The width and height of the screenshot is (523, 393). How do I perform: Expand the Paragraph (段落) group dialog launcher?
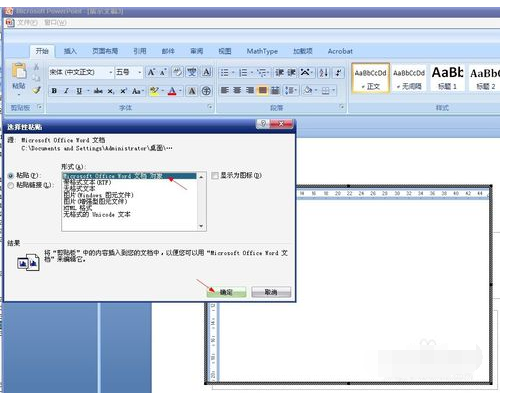pos(341,107)
